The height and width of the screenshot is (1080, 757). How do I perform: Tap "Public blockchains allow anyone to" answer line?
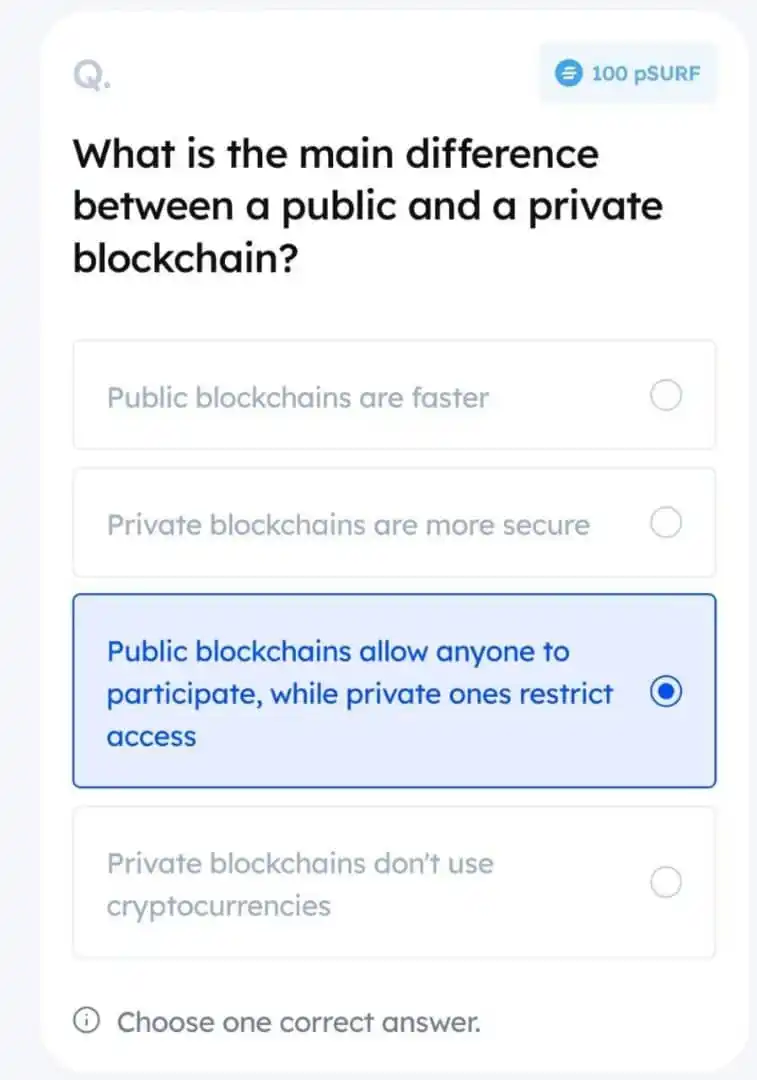point(338,652)
